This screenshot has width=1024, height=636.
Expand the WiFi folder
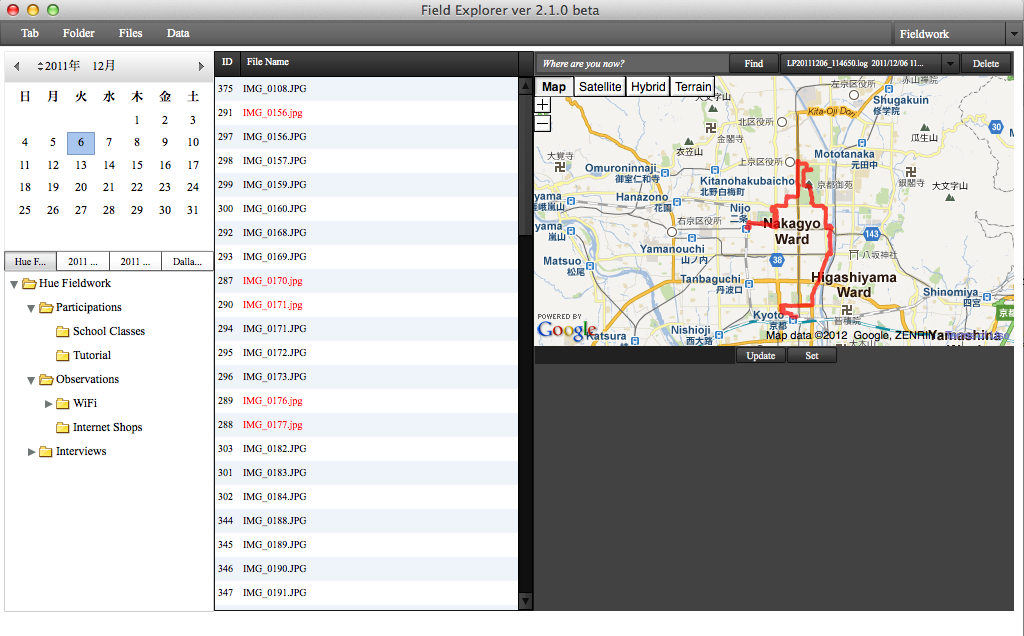49,403
